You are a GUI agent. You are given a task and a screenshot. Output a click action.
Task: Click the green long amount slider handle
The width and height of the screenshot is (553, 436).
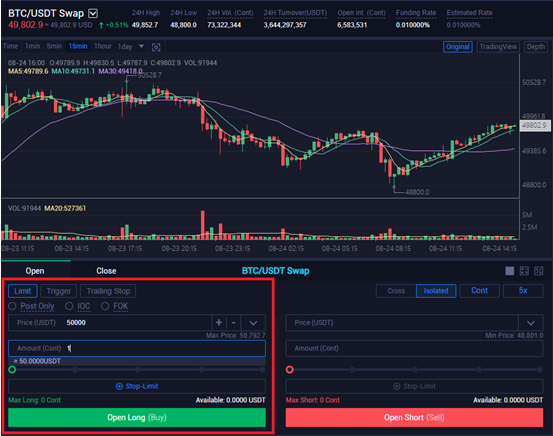point(12,370)
